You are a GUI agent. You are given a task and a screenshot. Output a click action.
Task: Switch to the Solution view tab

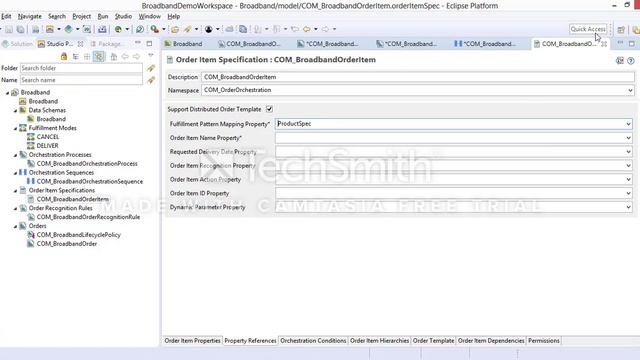pyautogui.click(x=17, y=44)
